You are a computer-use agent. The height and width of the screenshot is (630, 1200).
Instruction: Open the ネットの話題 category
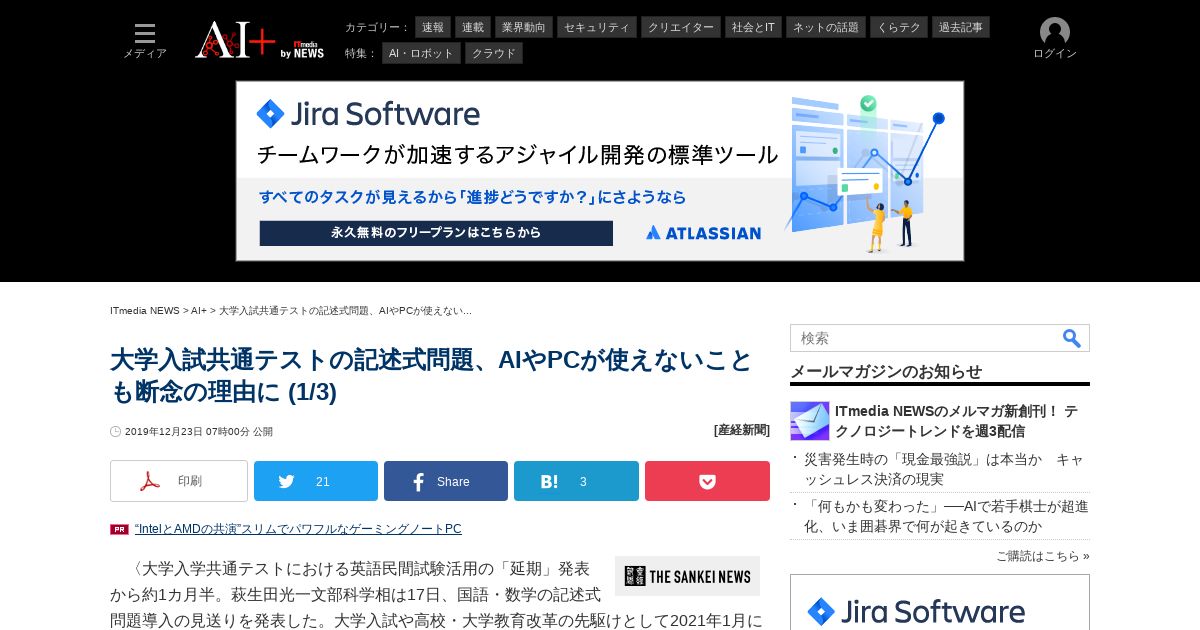pos(826,27)
